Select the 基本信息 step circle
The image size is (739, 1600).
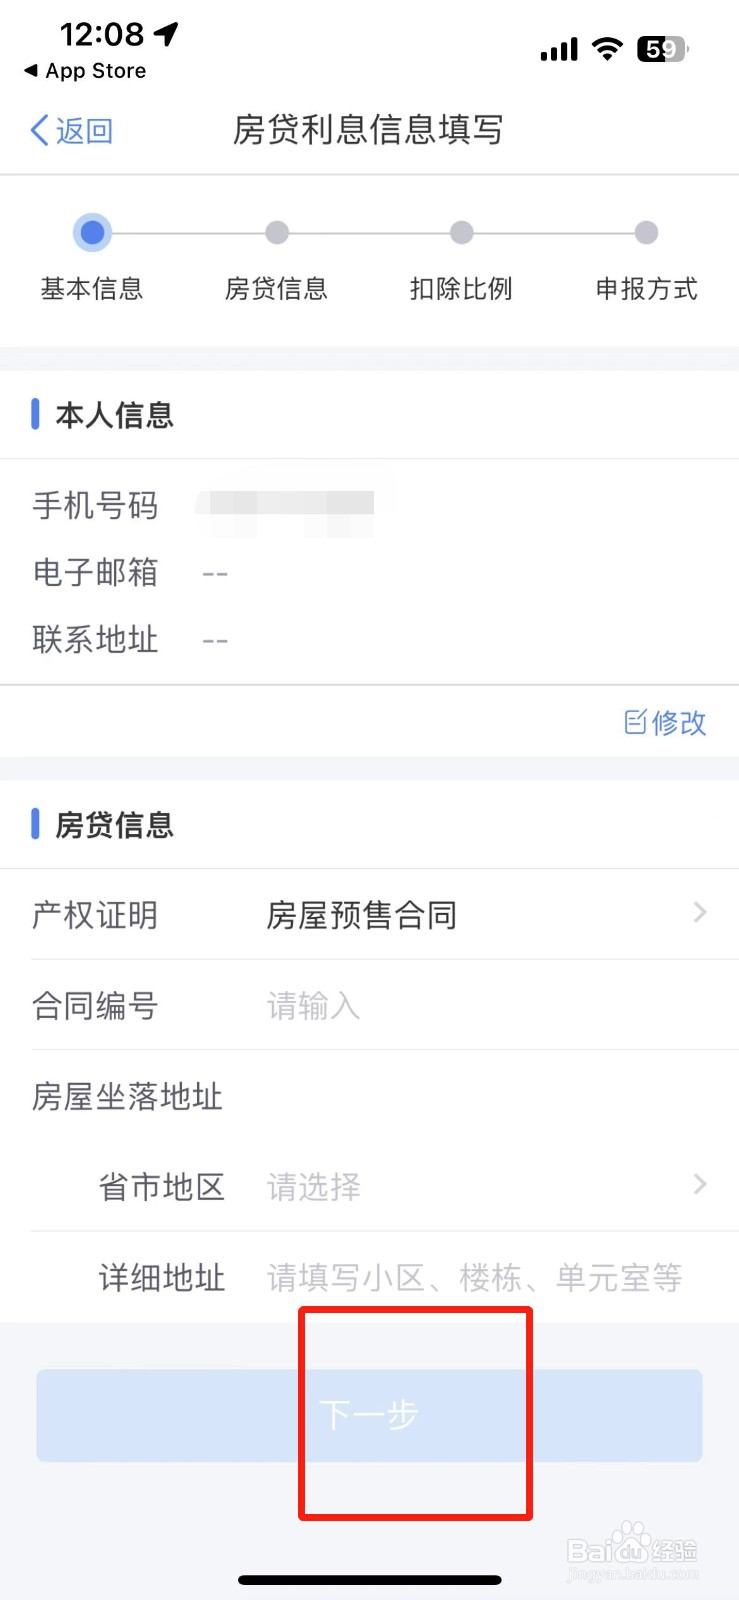92,233
